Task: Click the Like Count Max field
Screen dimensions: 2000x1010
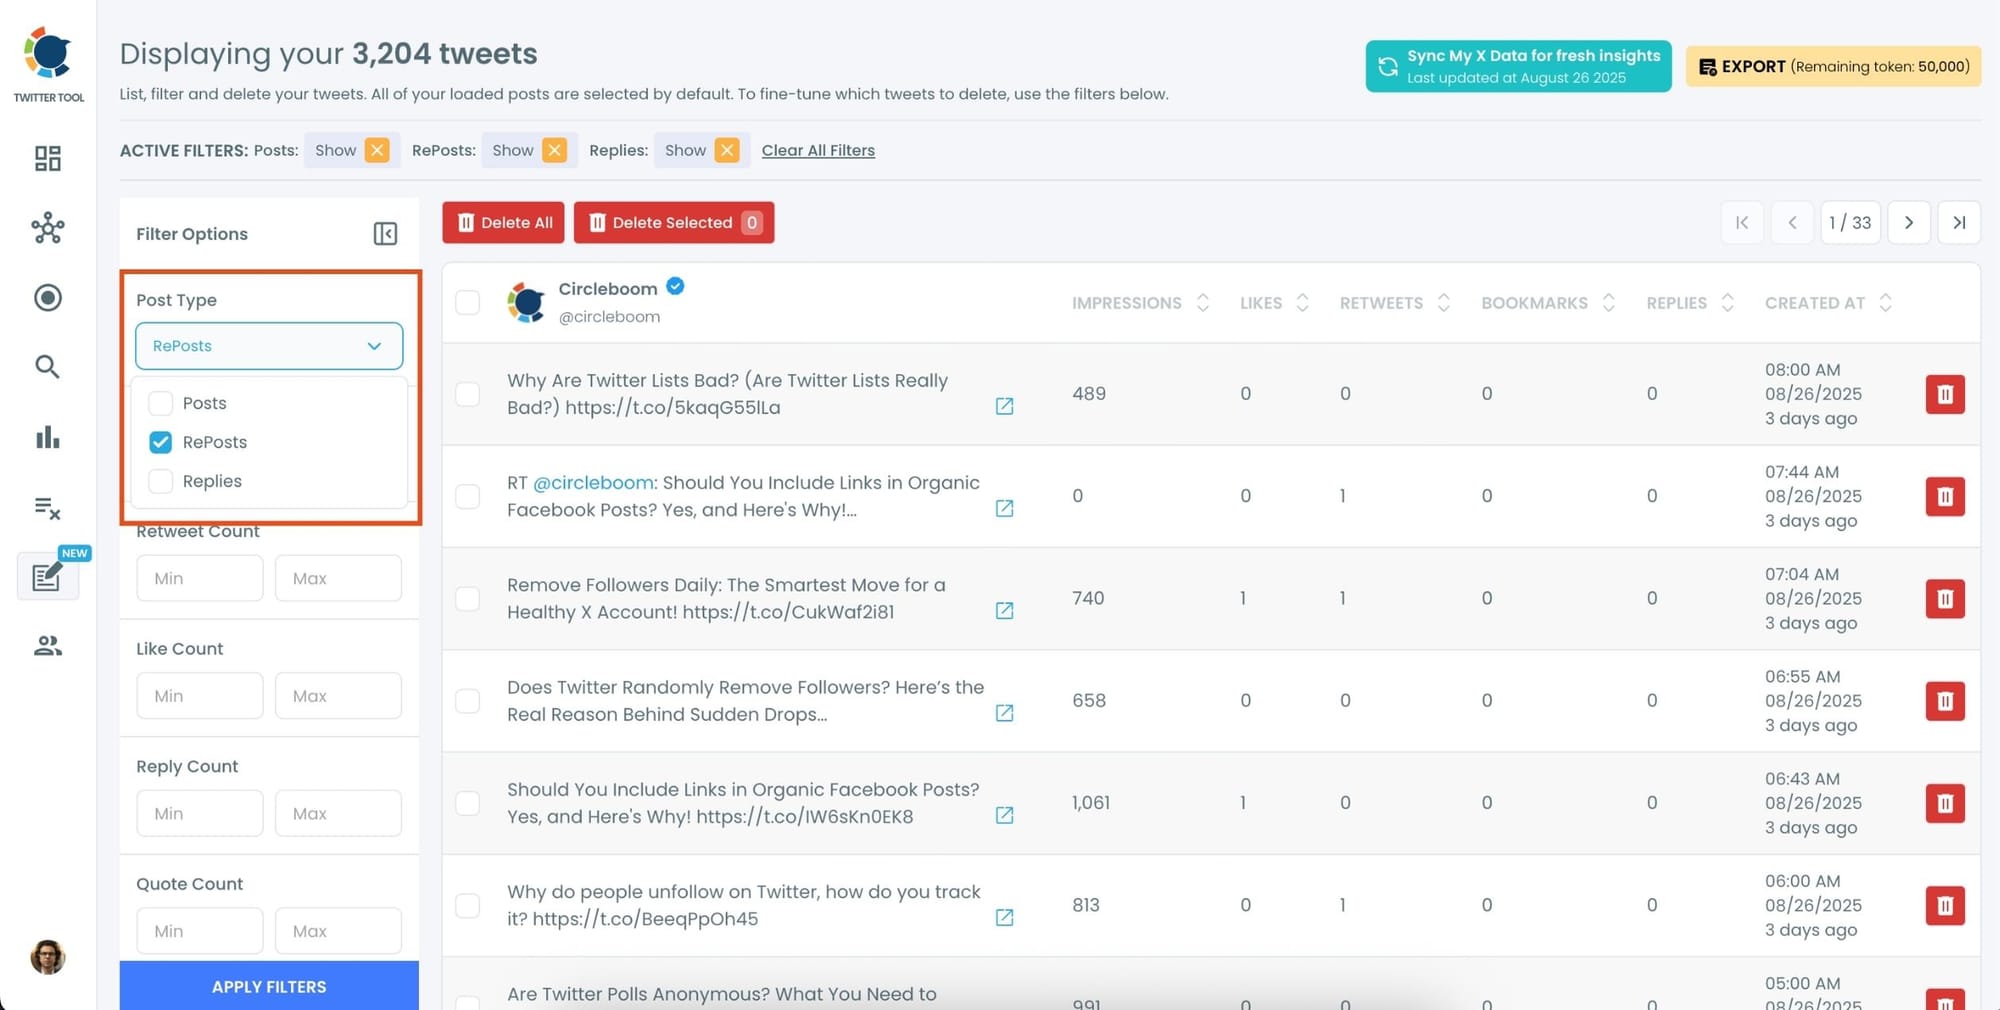Action: [x=338, y=696]
